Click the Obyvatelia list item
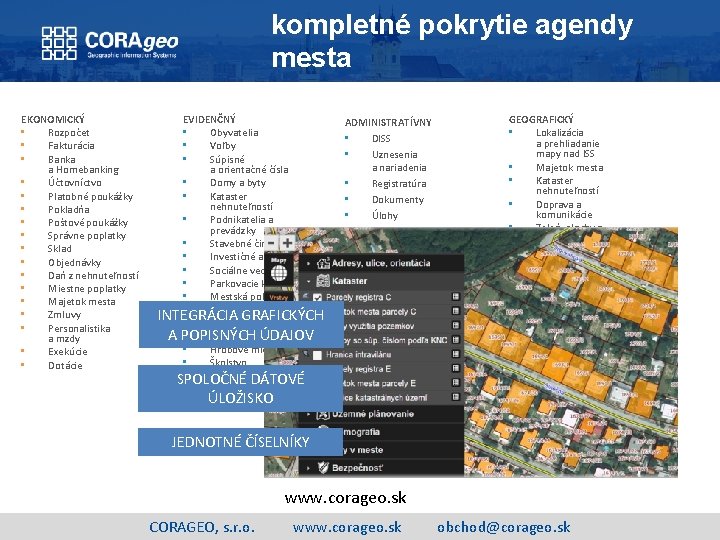Screen dimensions: 720x540 pyautogui.click(x=234, y=133)
